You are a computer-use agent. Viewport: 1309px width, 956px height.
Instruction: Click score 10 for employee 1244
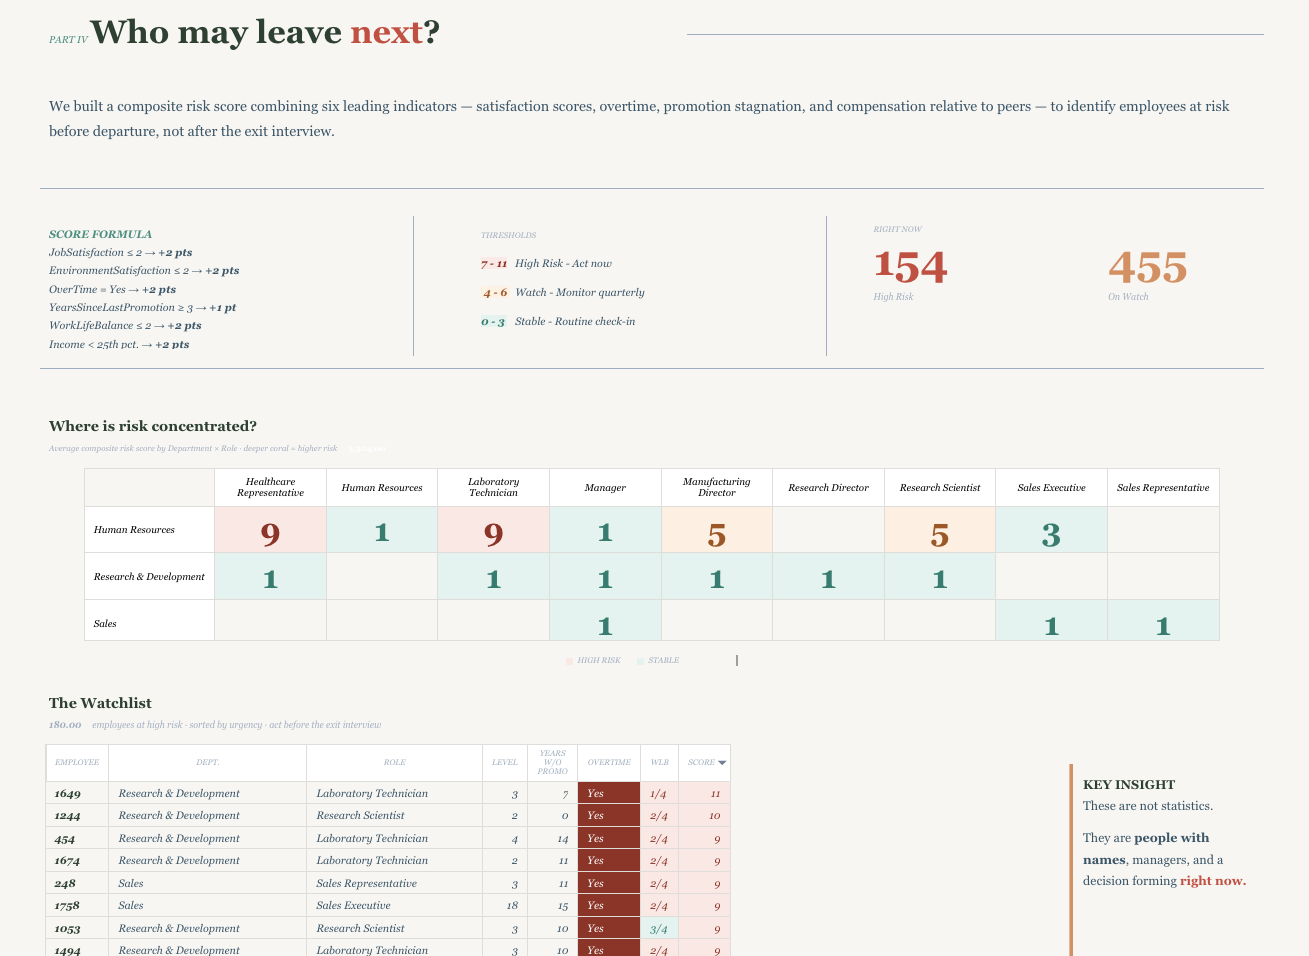(x=705, y=816)
